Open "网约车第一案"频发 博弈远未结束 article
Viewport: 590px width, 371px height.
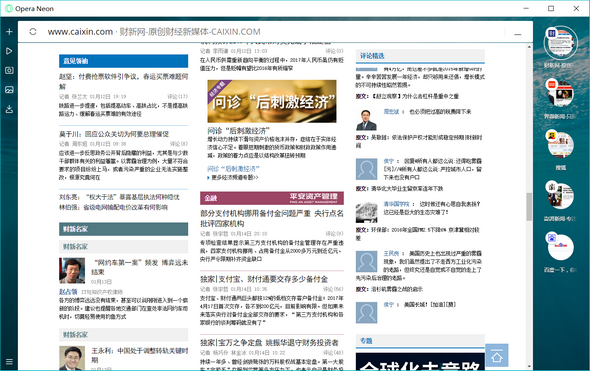(140, 267)
